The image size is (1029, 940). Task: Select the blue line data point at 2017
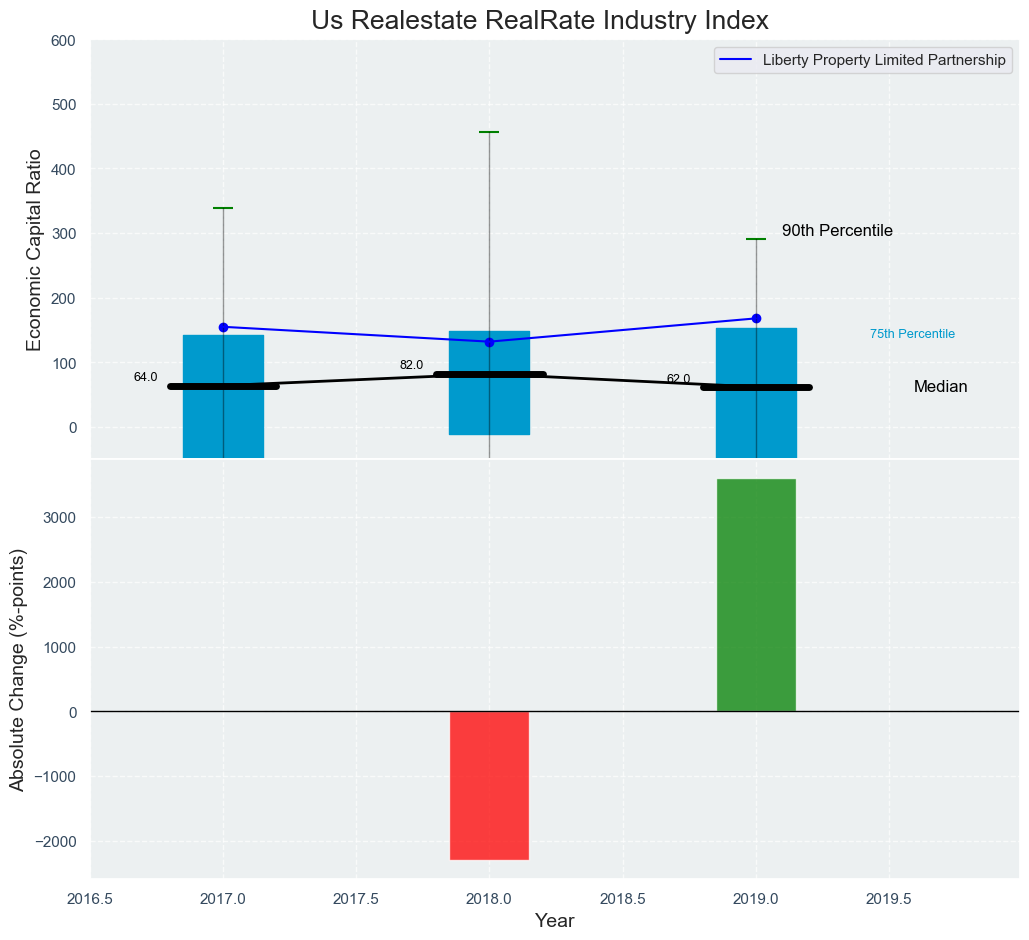(223, 327)
